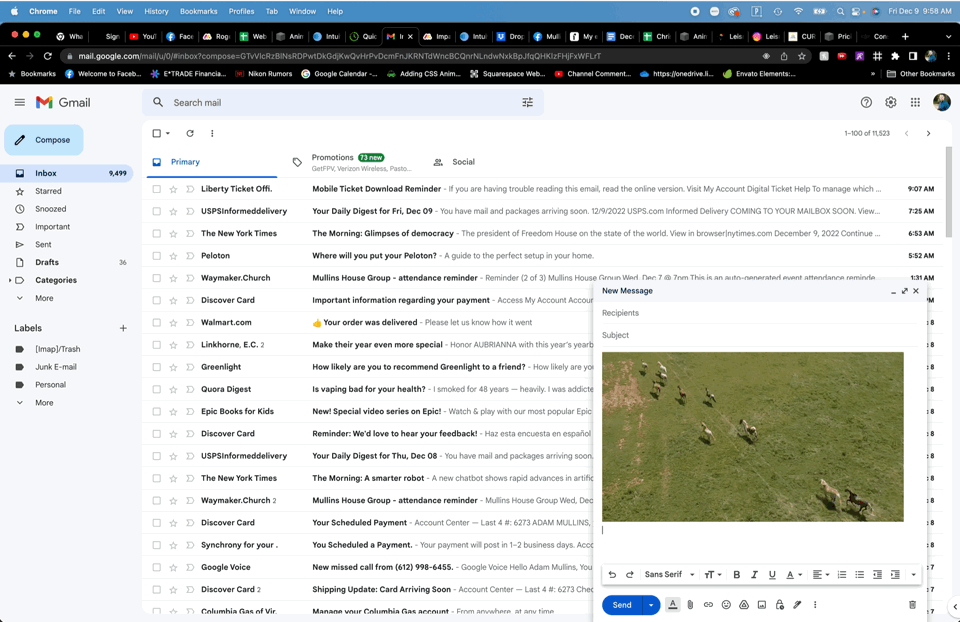Insert a signature using the pen icon
This screenshot has width=960, height=622.
(x=798, y=605)
